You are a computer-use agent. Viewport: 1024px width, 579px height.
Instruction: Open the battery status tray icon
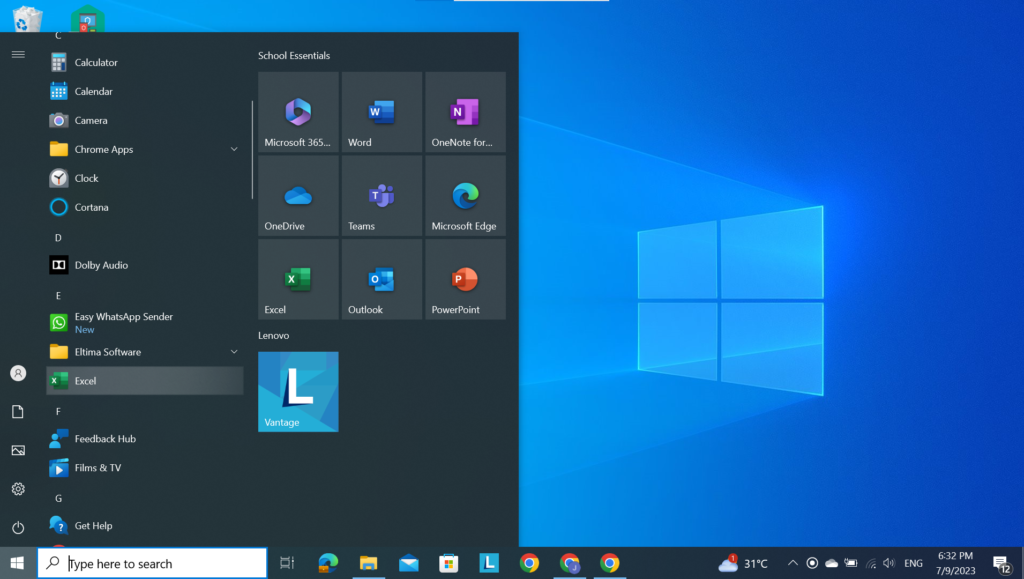[850, 563]
